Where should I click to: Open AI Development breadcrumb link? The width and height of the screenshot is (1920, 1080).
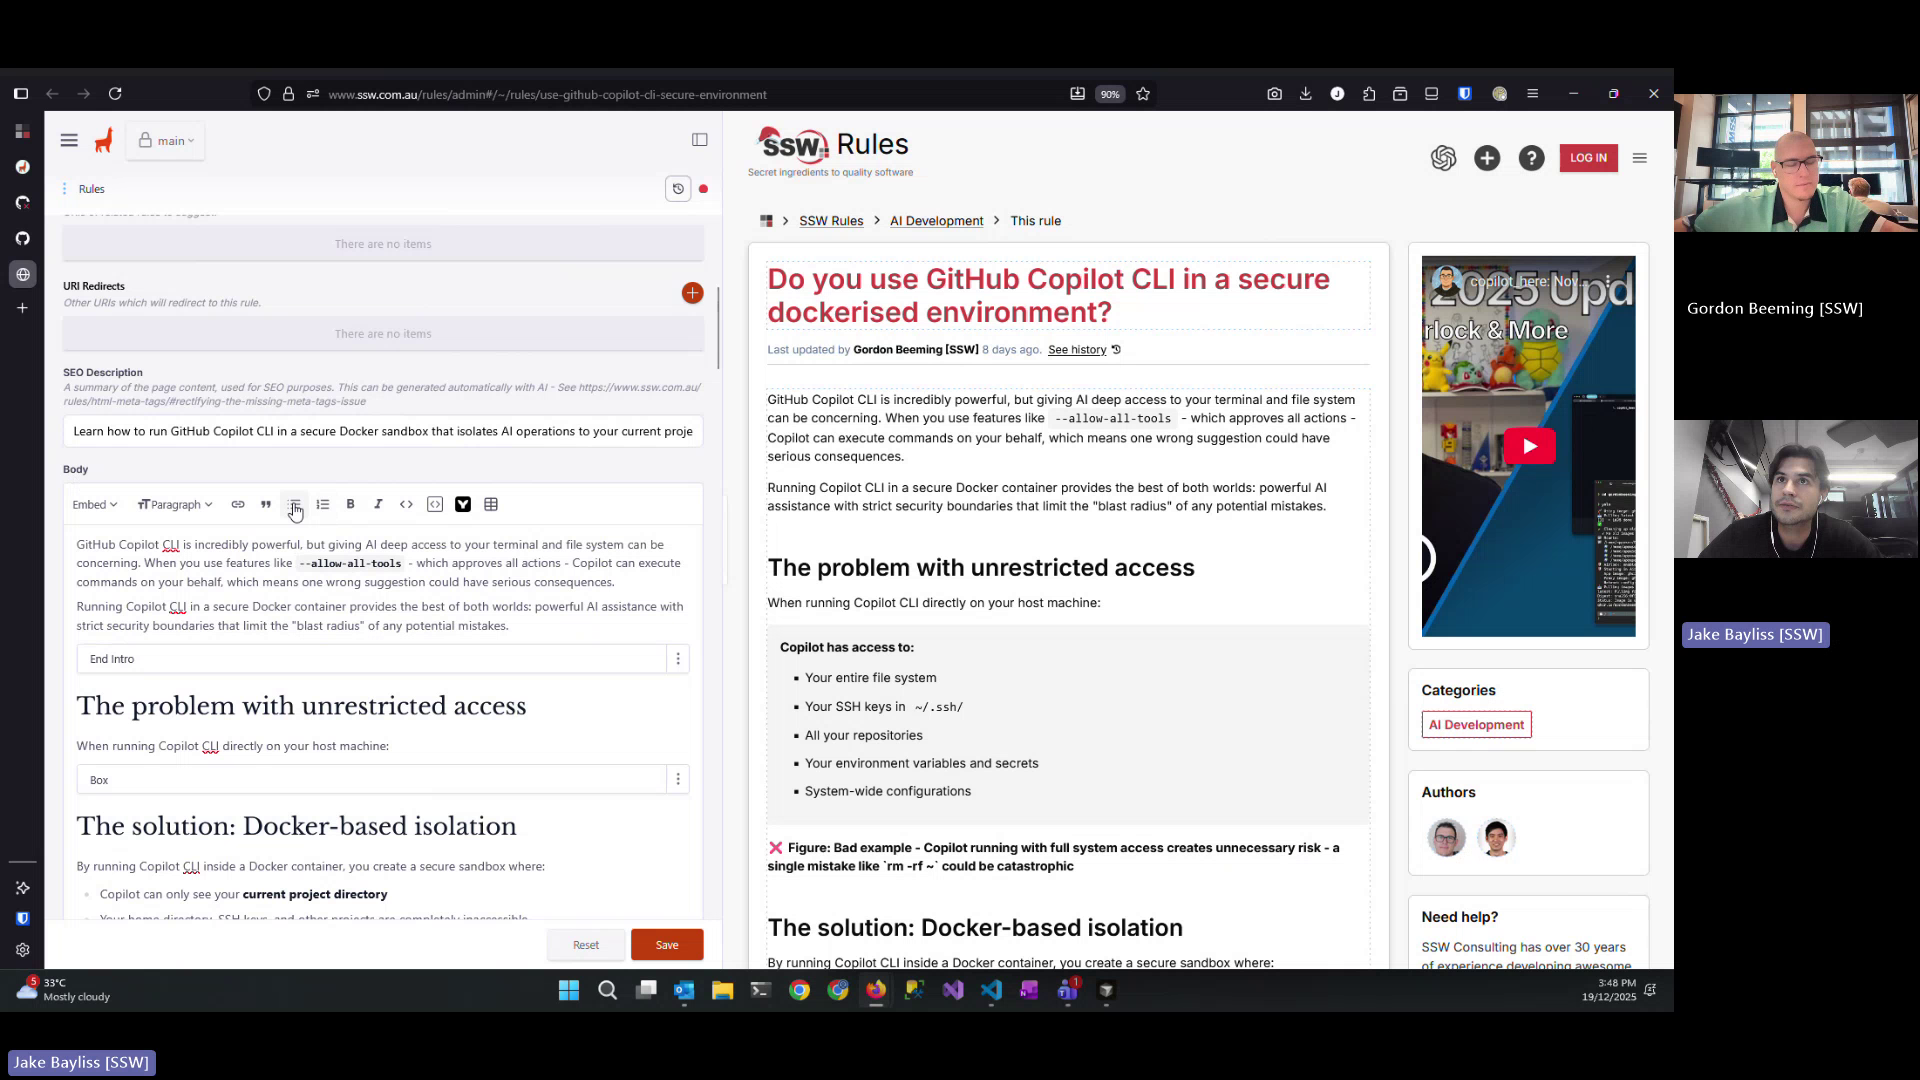click(x=937, y=221)
